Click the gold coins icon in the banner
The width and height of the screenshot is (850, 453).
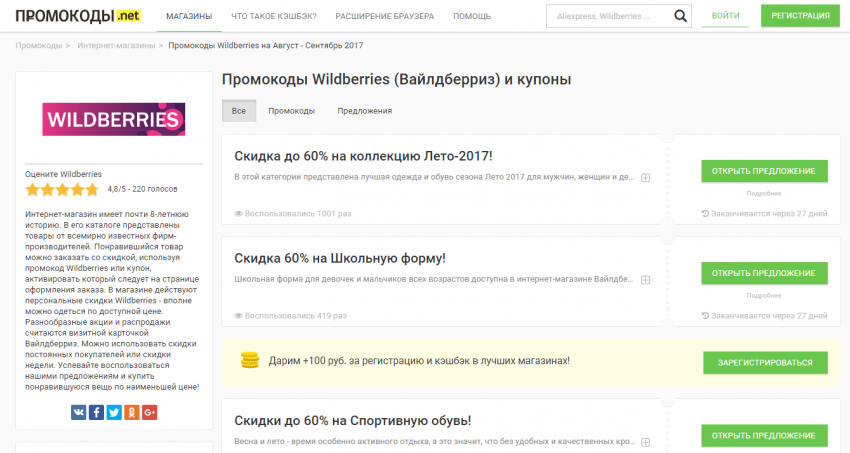coord(250,360)
